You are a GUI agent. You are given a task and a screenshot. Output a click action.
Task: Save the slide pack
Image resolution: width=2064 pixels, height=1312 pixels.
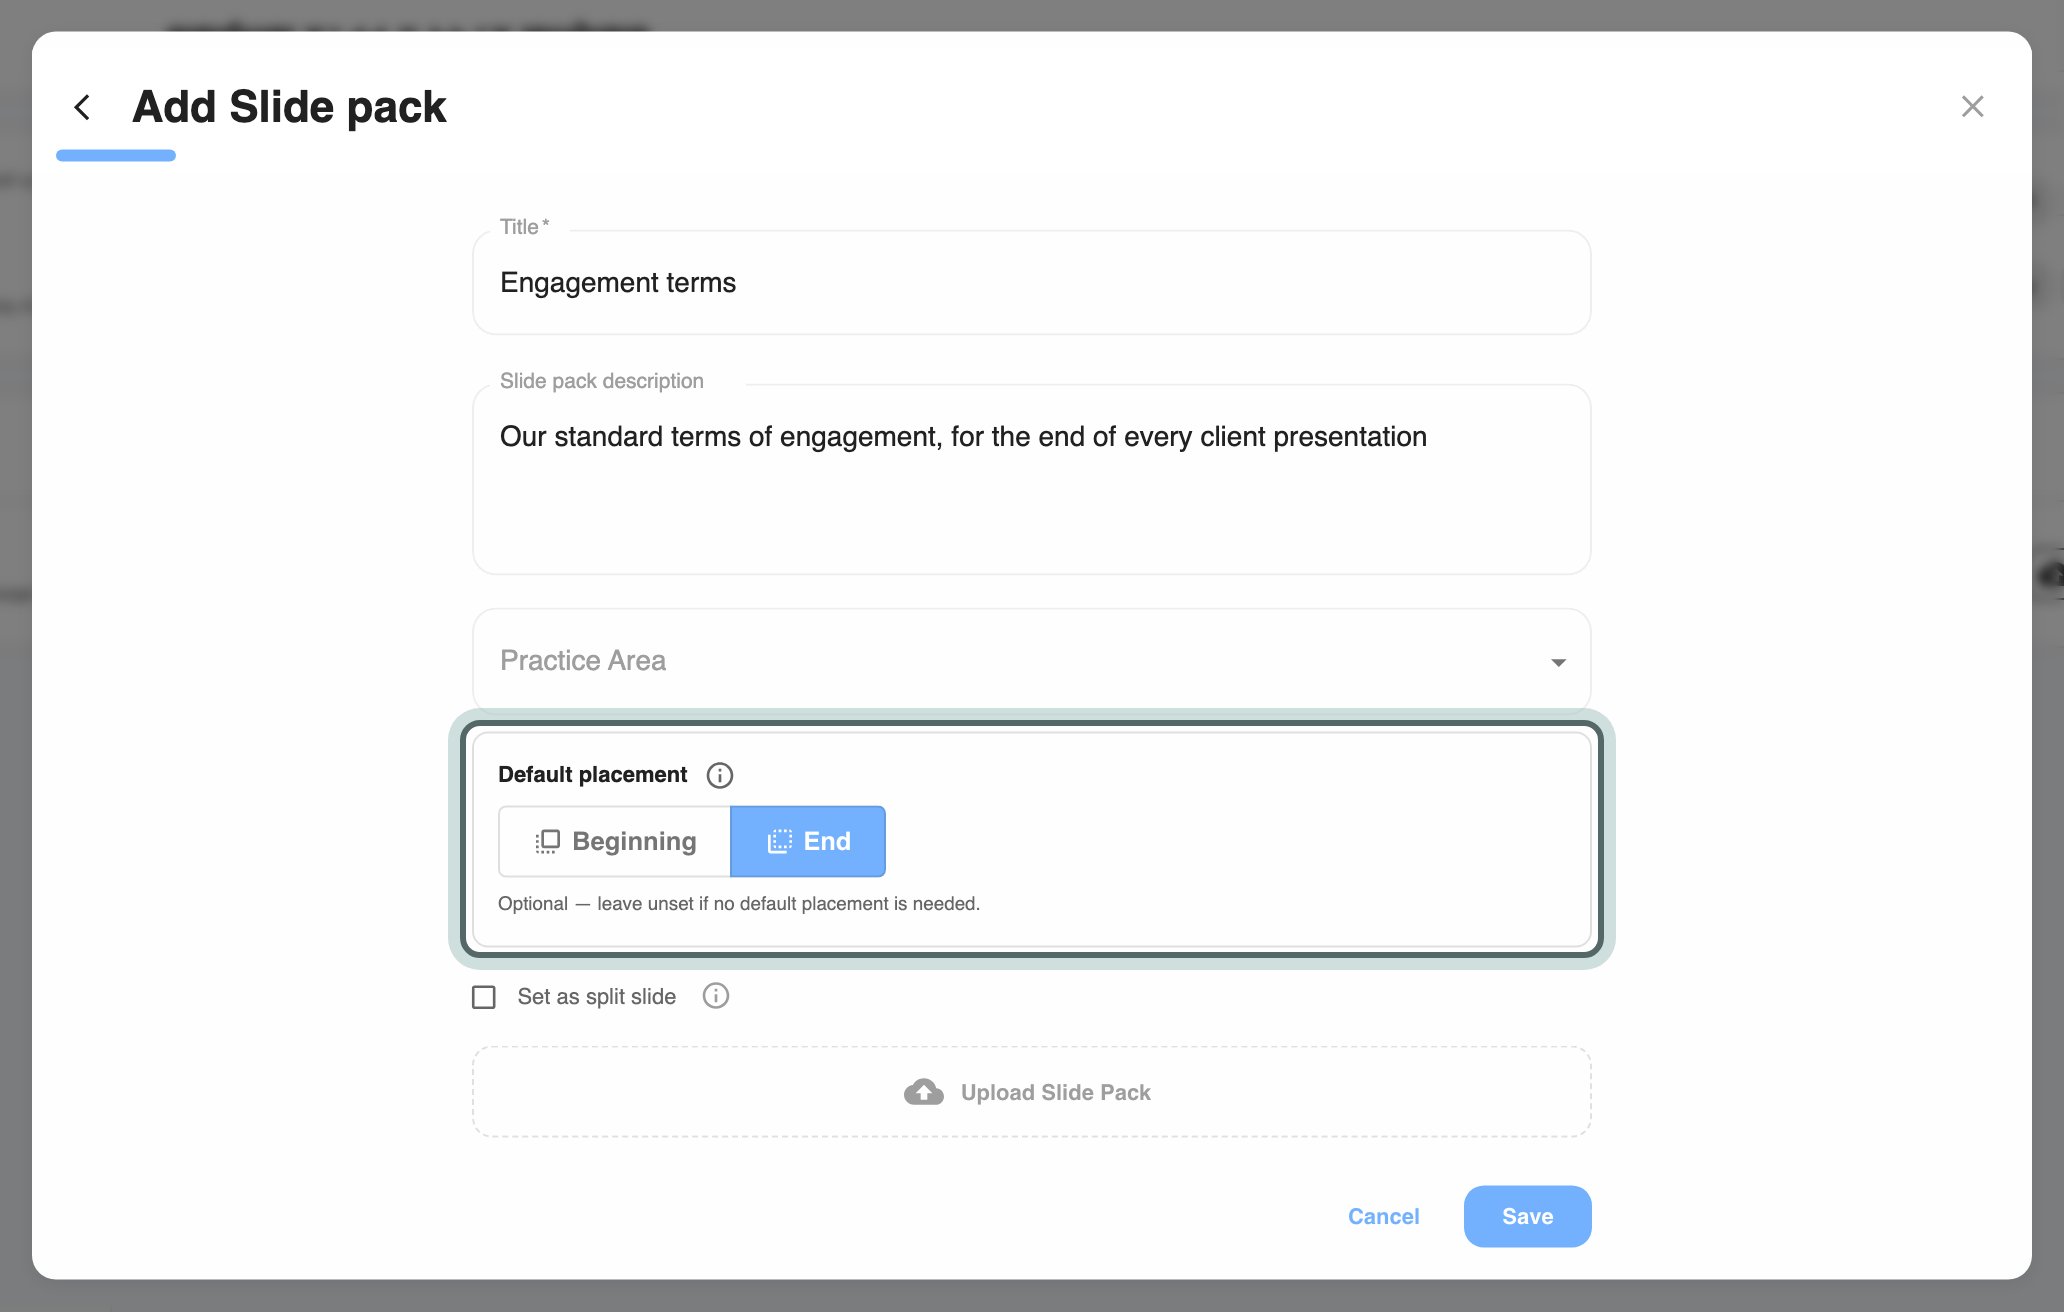pyautogui.click(x=1527, y=1216)
